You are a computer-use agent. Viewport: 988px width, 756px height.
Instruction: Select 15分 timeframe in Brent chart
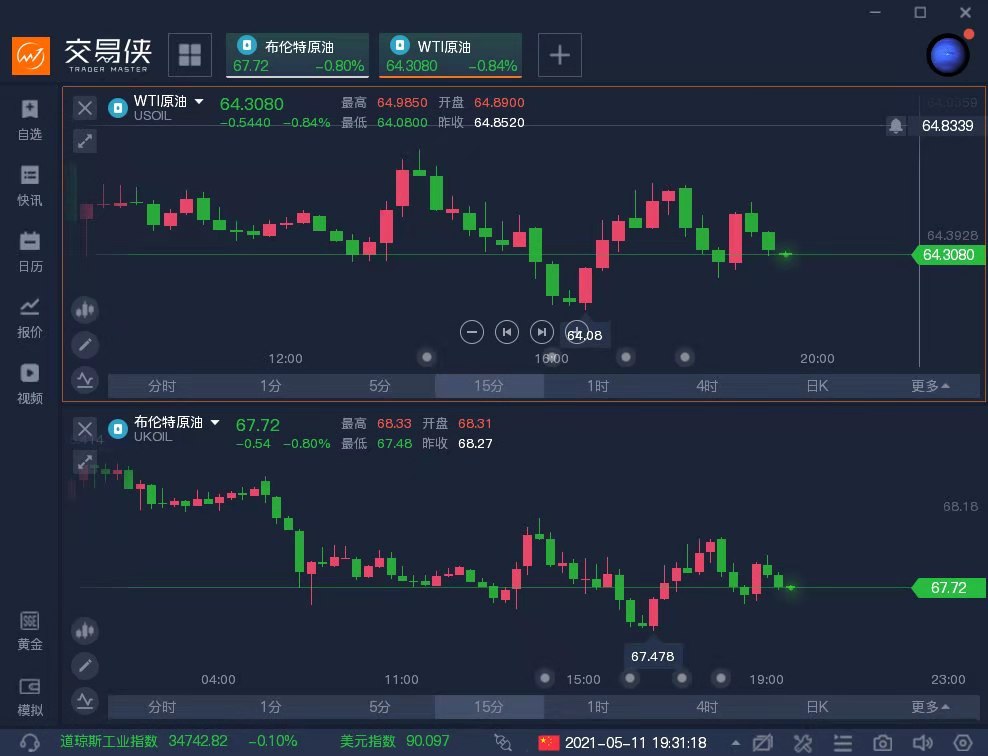click(489, 707)
